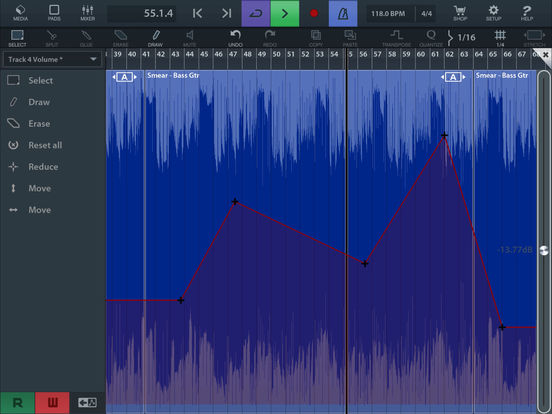Click the Undo icon
This screenshot has height=414, width=552.
[235, 38]
